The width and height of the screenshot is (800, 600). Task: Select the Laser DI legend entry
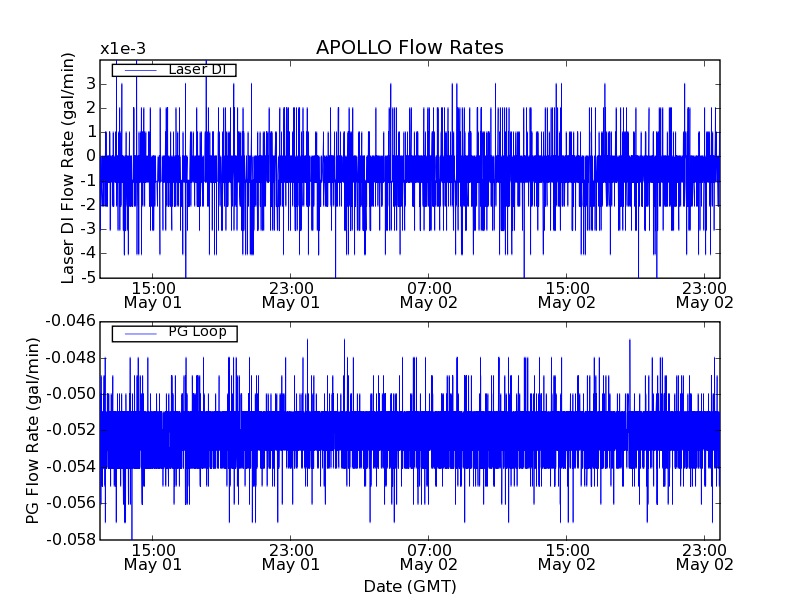[196, 70]
